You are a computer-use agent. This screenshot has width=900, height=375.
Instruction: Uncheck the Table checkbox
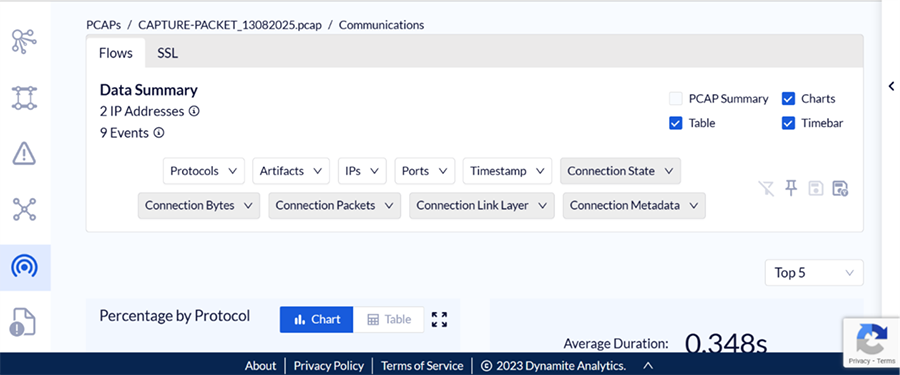coord(676,123)
